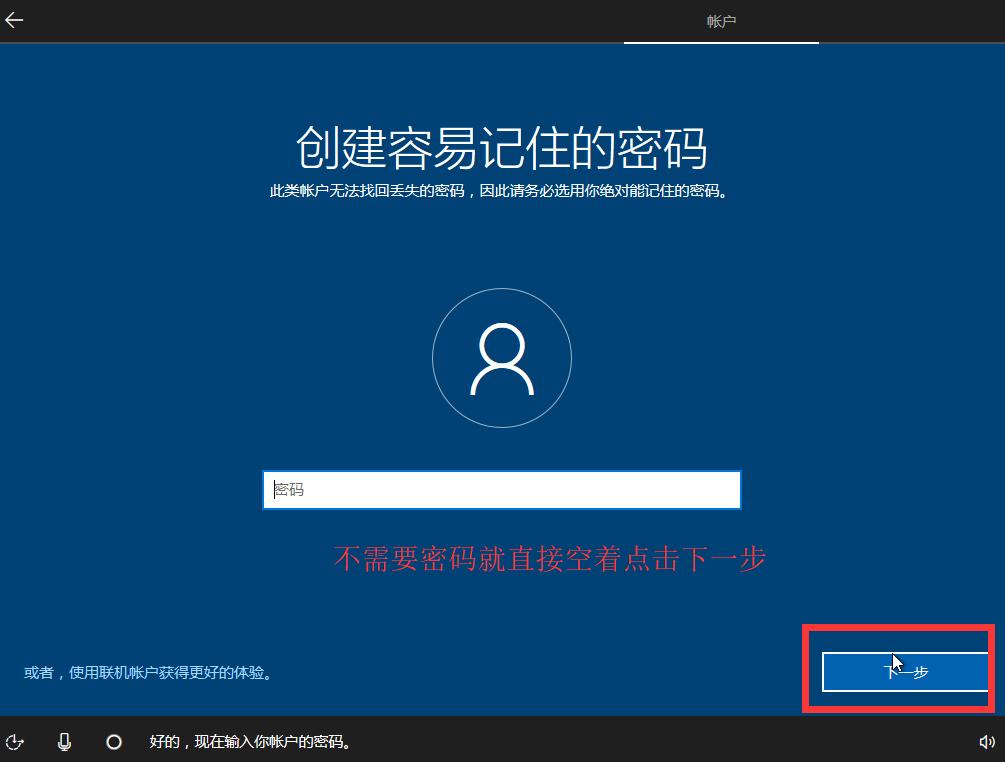Click inside the 密码 input field
This screenshot has width=1005, height=762.
point(501,490)
